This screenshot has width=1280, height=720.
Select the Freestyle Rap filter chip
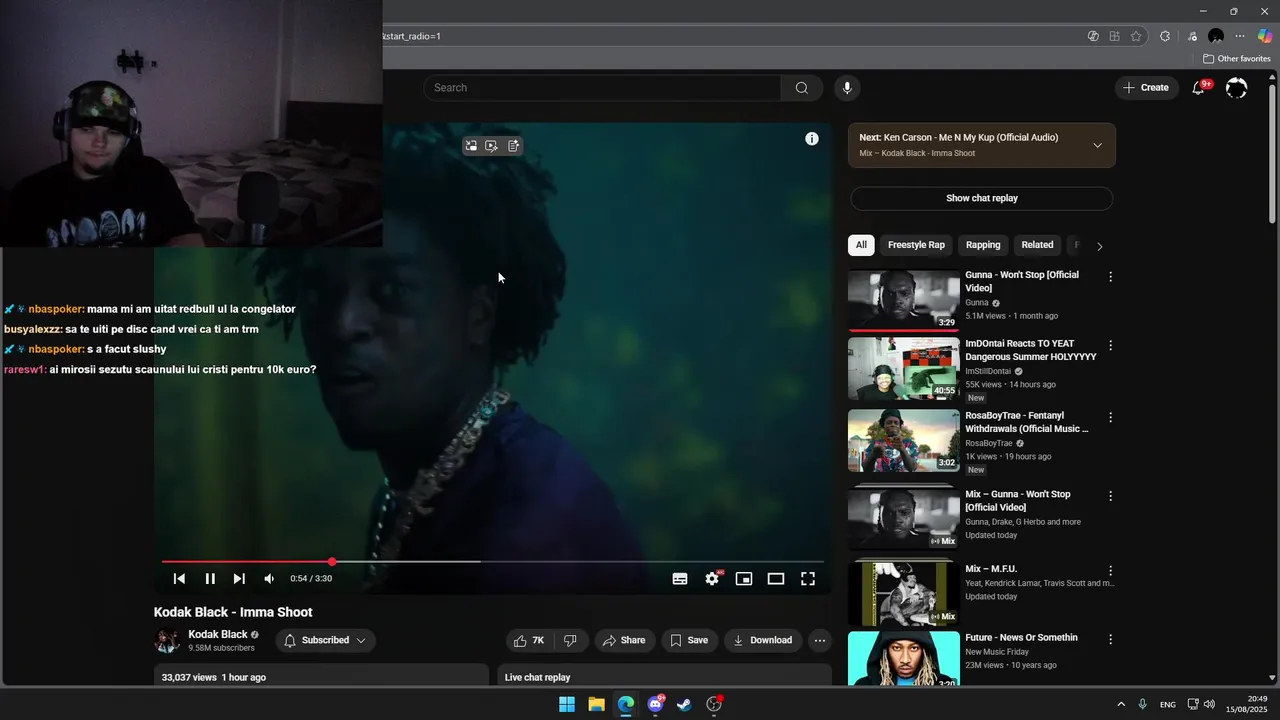point(916,245)
